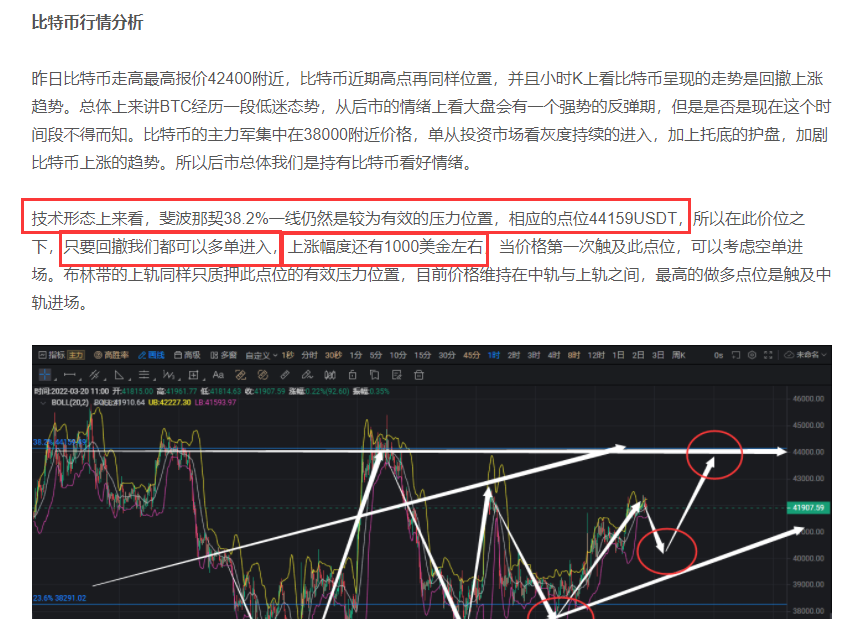Click the edit note icon

click(x=397, y=375)
